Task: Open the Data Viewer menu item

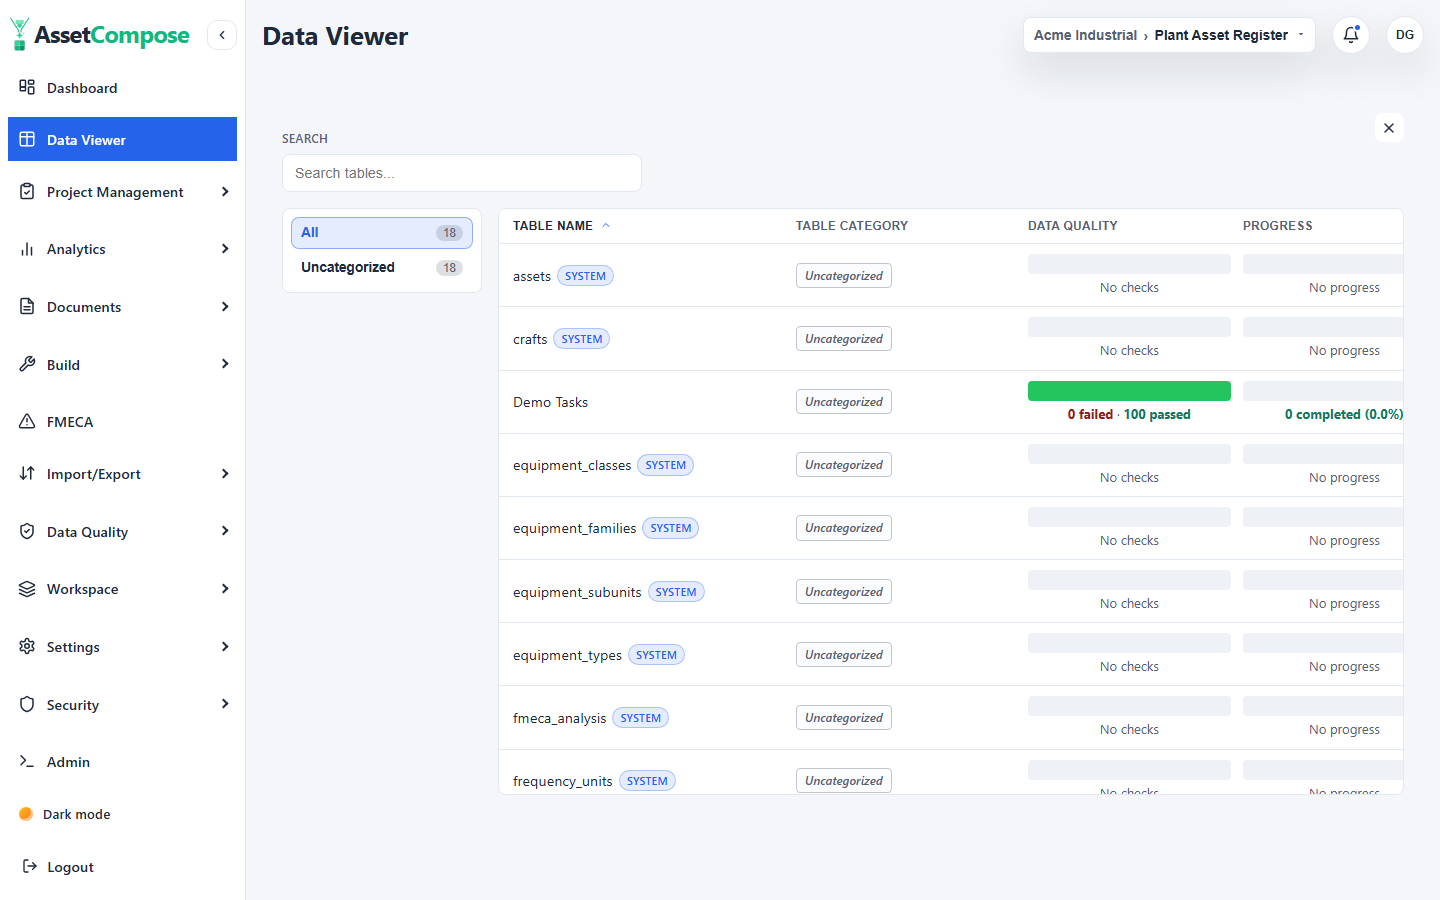Action: pyautogui.click(x=122, y=139)
